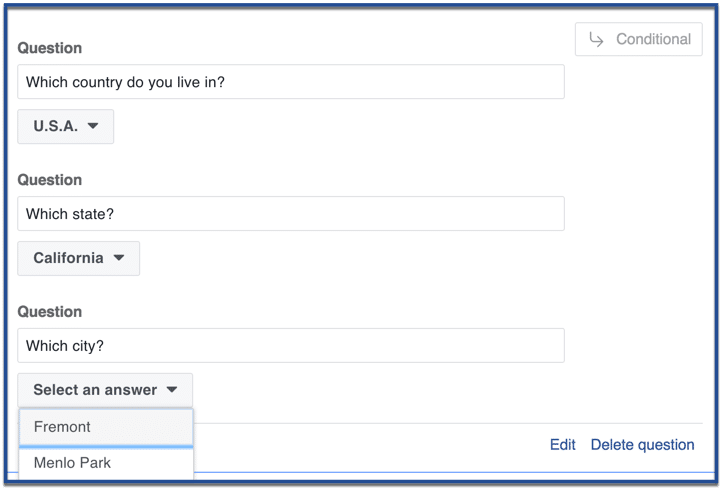This screenshot has width=722, height=488.
Task: Open the California state dropdown
Action: (78, 258)
